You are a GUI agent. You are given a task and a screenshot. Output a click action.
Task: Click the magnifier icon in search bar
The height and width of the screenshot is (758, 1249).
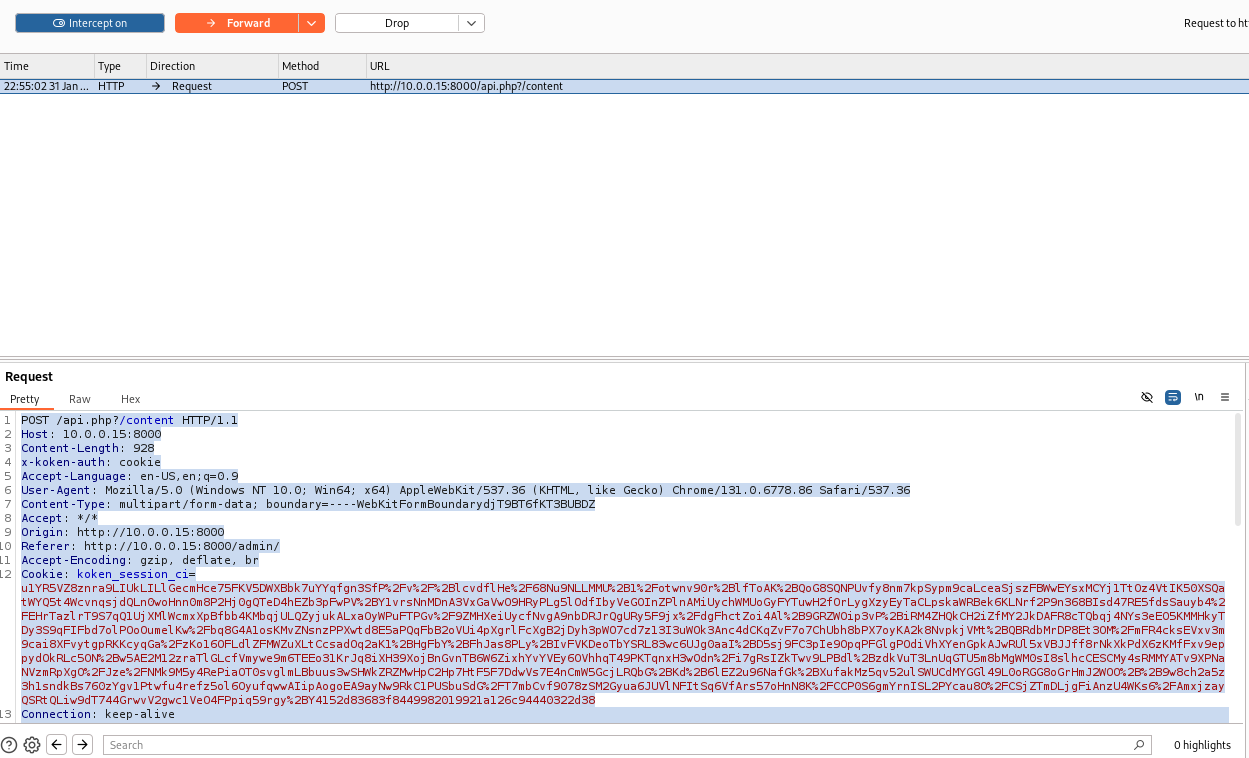point(1139,745)
